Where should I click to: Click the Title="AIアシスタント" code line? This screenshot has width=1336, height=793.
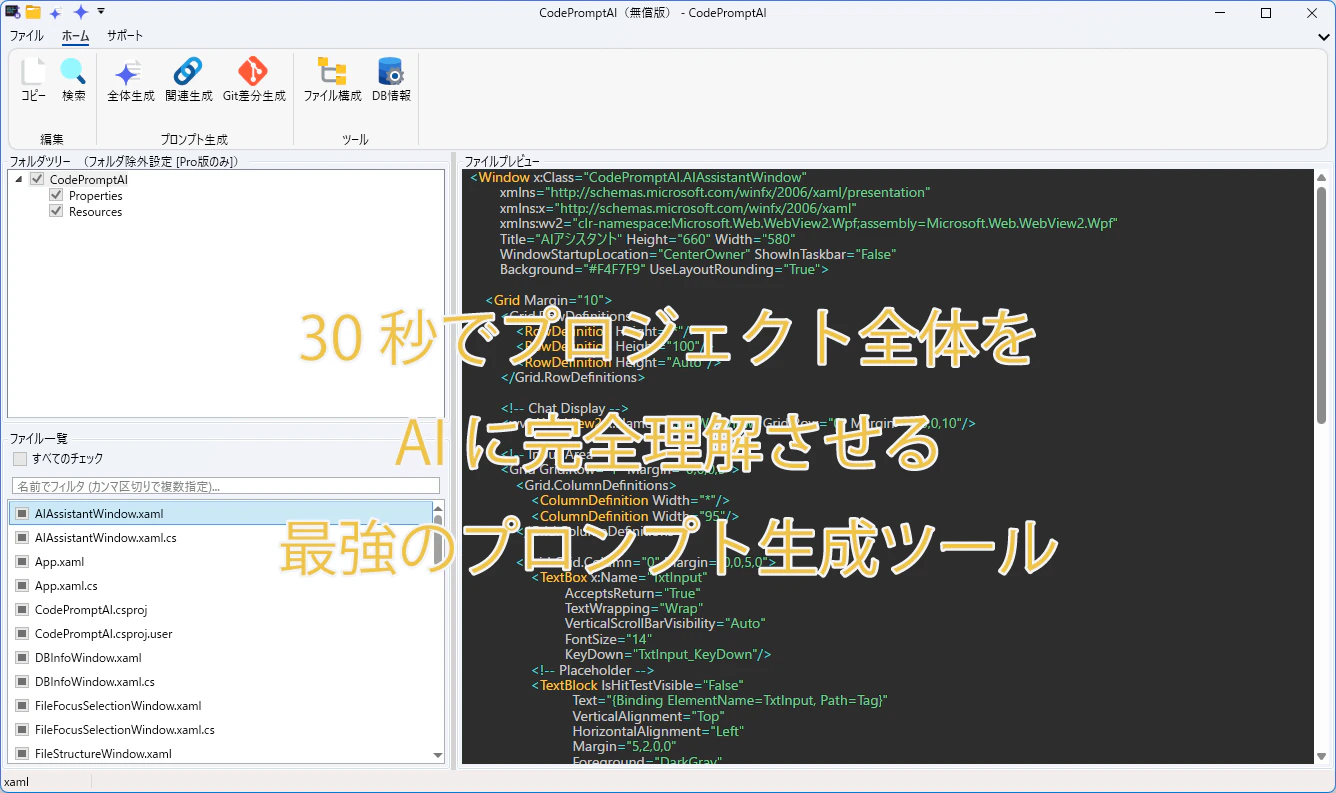[648, 239]
